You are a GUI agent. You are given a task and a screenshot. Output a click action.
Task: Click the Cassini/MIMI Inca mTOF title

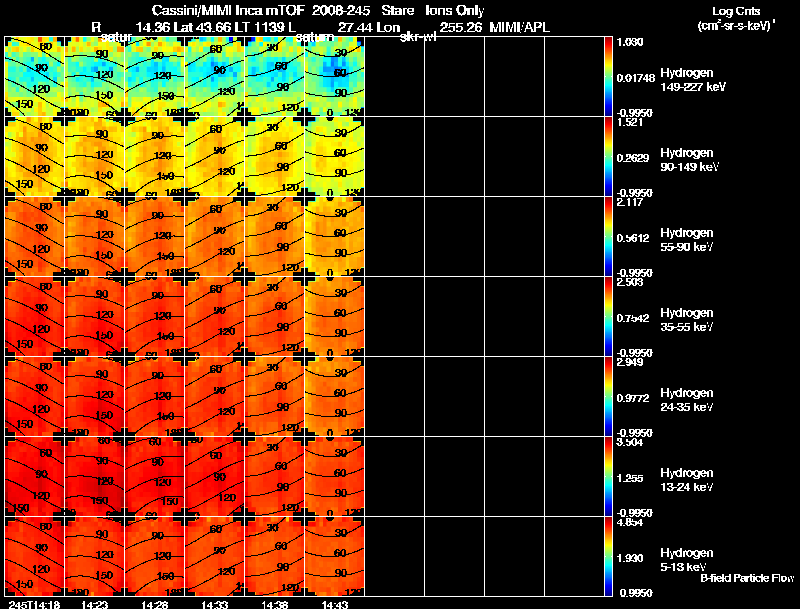coord(229,10)
